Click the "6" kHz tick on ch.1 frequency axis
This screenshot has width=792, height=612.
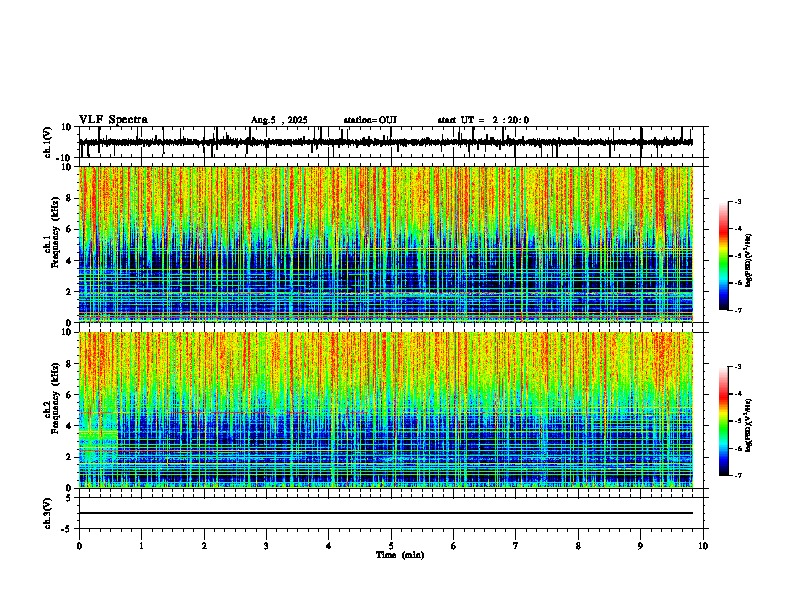[x=69, y=229]
